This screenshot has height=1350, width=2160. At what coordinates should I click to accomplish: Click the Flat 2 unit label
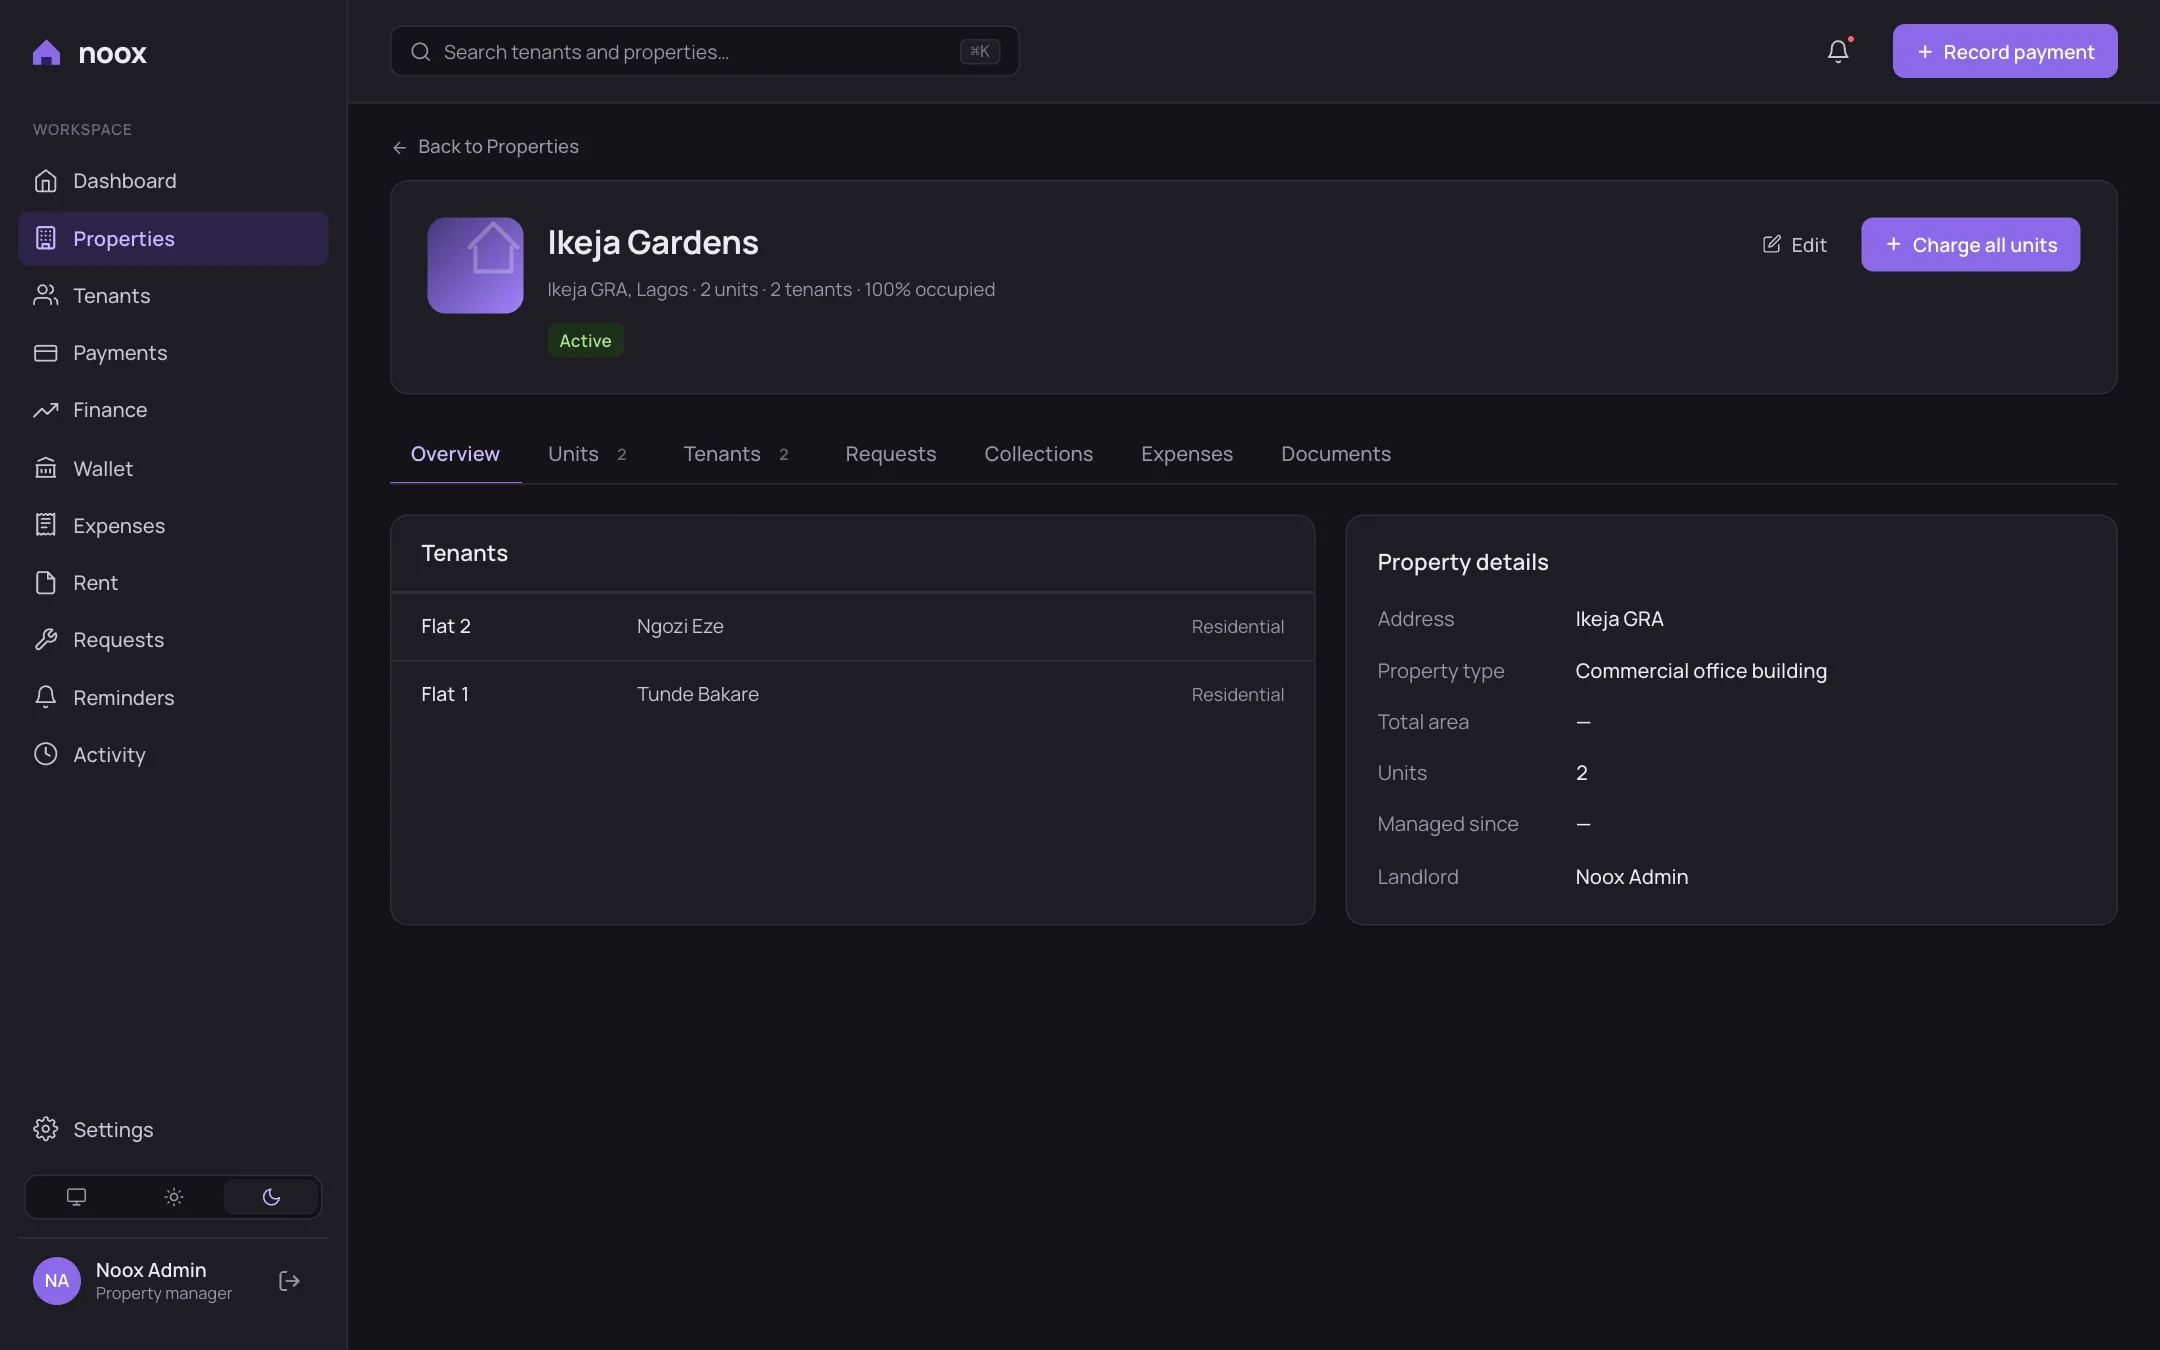coord(445,627)
